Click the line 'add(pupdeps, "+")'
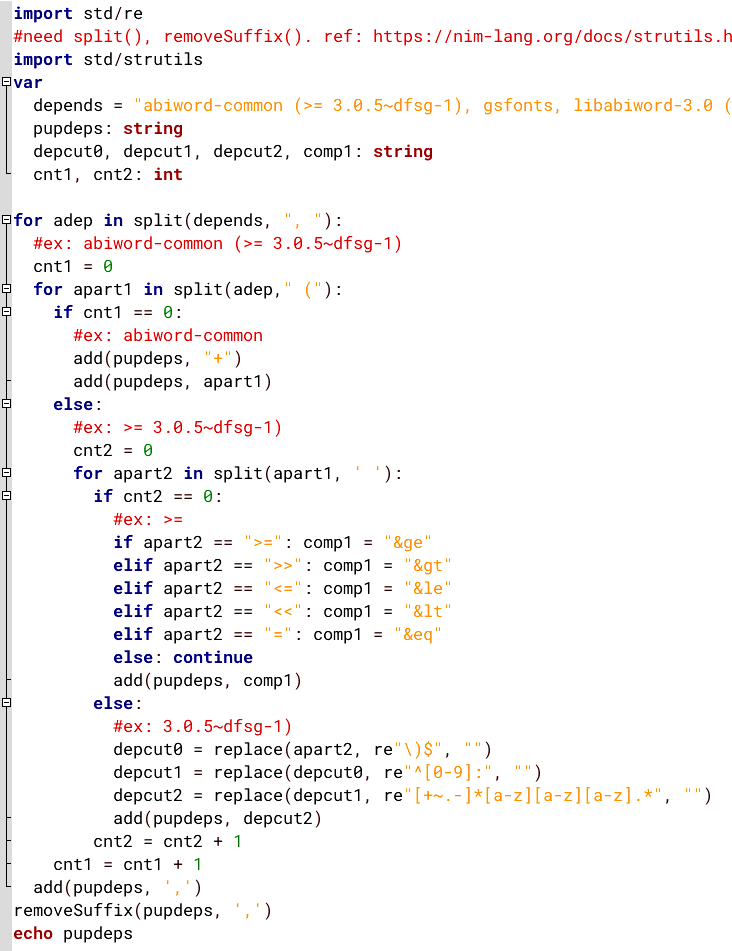 pos(158,358)
